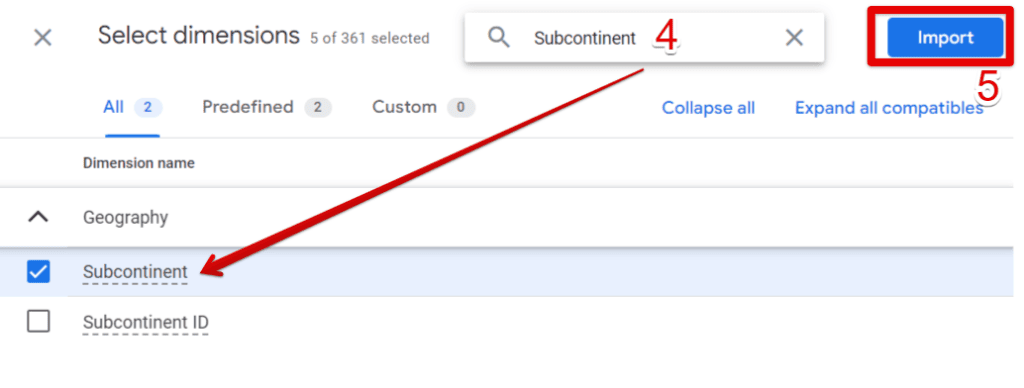Import the selected dimensions
The image size is (1024, 388).
945,38
